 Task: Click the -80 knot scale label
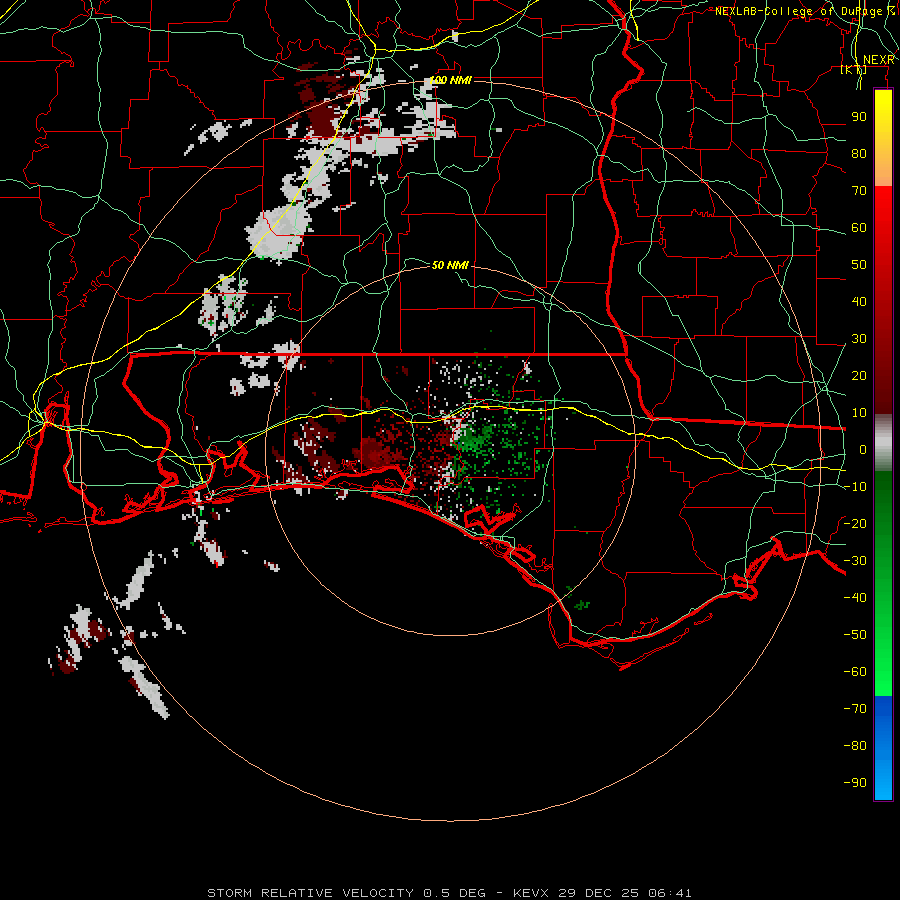[x=855, y=746]
